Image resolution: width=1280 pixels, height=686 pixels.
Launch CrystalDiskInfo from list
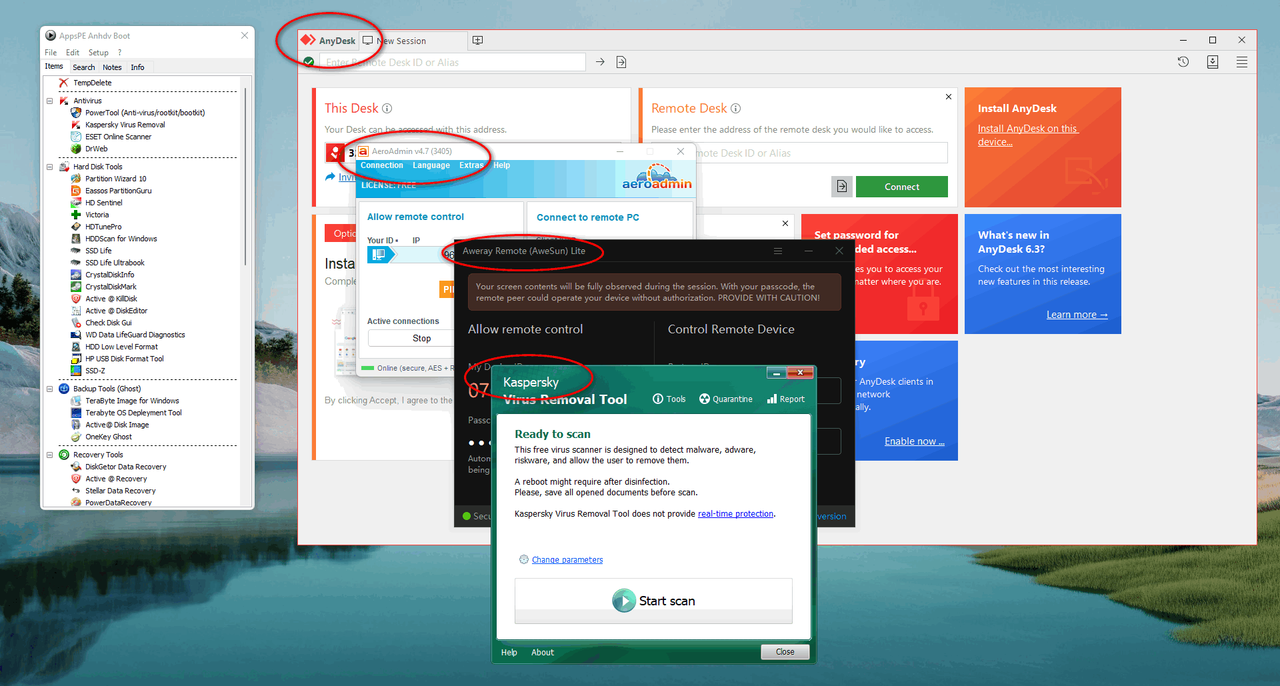click(x=110, y=275)
